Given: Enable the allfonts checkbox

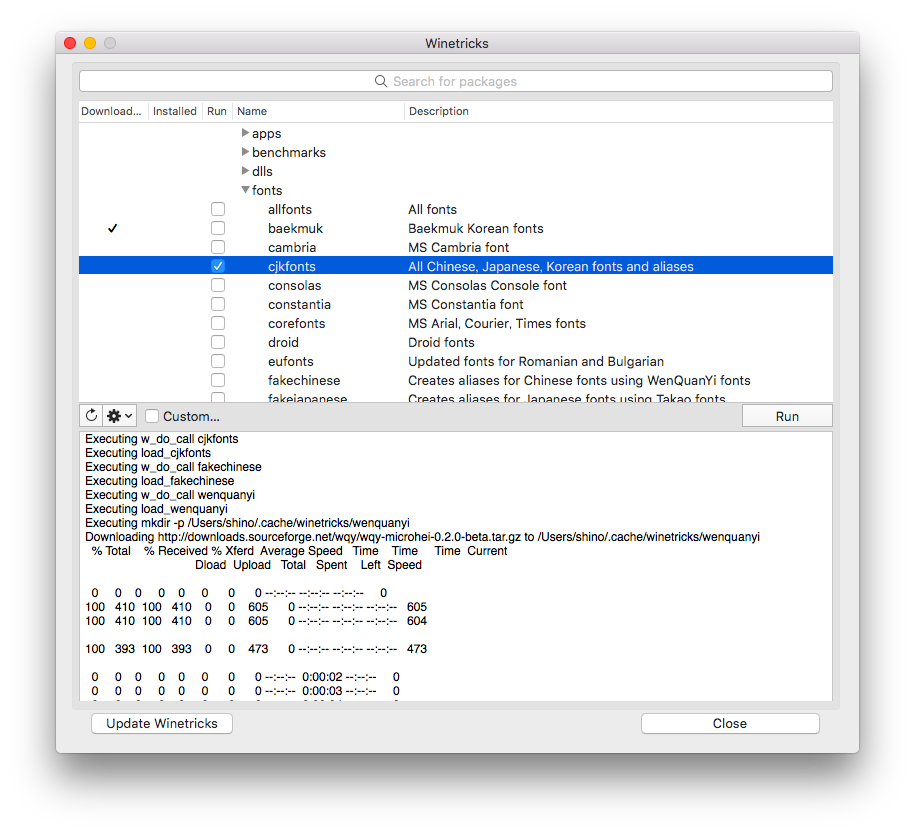Looking at the screenshot, I should tap(217, 208).
